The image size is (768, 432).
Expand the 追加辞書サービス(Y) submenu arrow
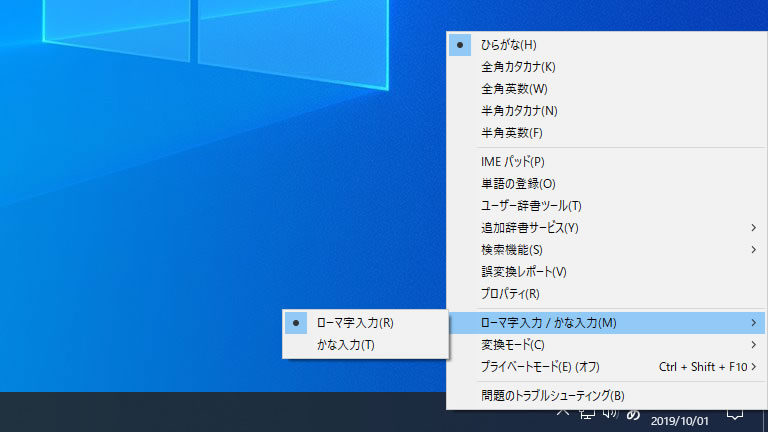click(753, 228)
